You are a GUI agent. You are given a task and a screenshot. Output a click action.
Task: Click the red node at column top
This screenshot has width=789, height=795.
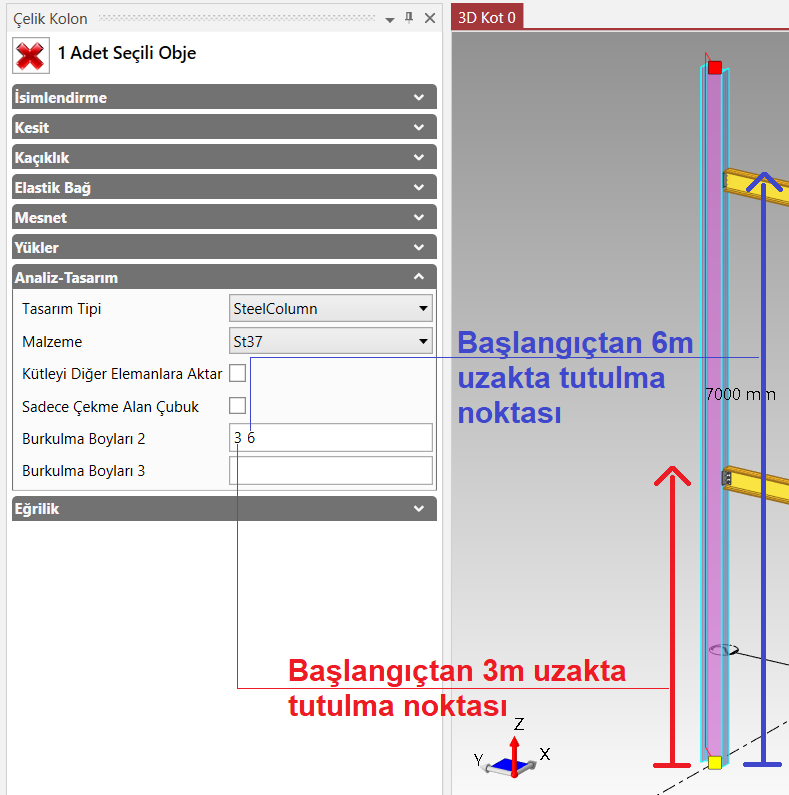[715, 67]
